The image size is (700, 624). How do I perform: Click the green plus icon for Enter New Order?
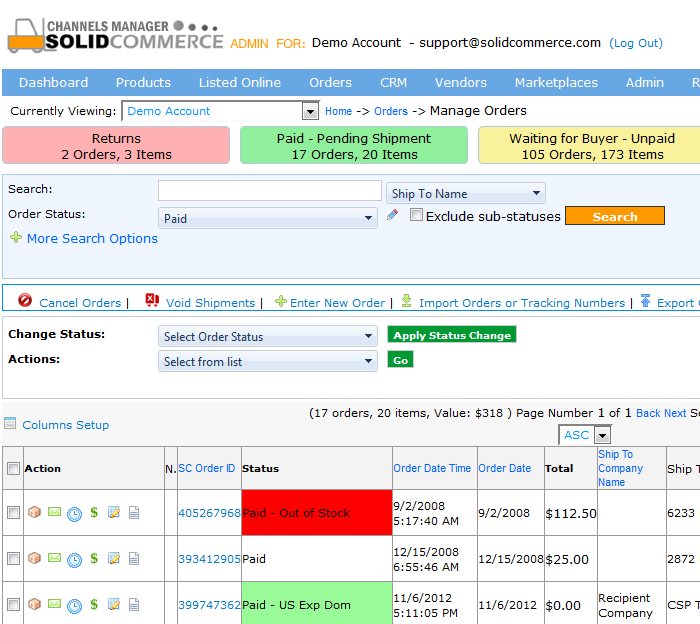[280, 301]
